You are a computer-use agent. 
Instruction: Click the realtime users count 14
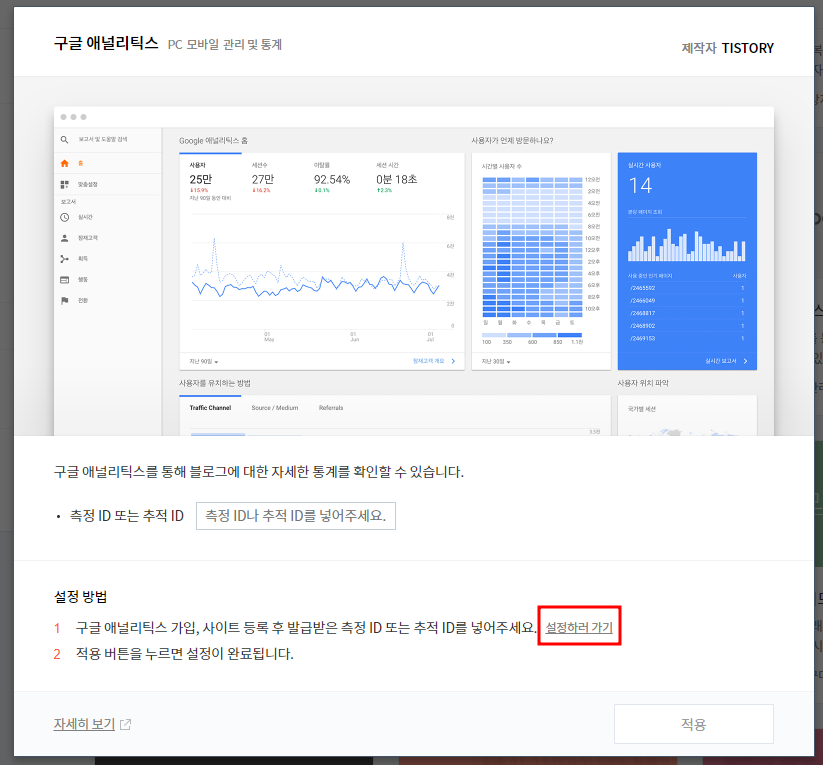640,185
